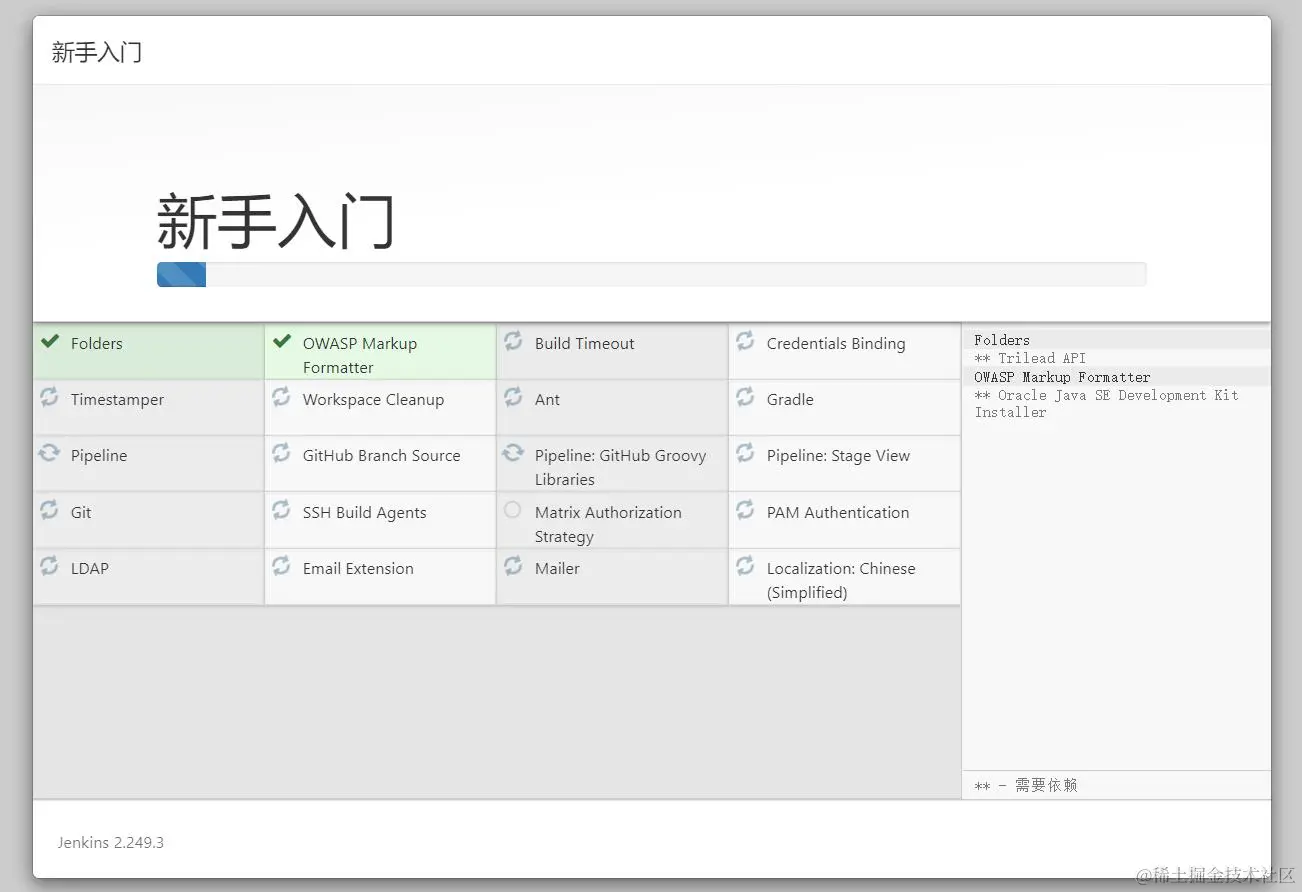Click the empty circle icon for Matrix Authorization Strategy
1302x892 pixels.
coord(512,510)
